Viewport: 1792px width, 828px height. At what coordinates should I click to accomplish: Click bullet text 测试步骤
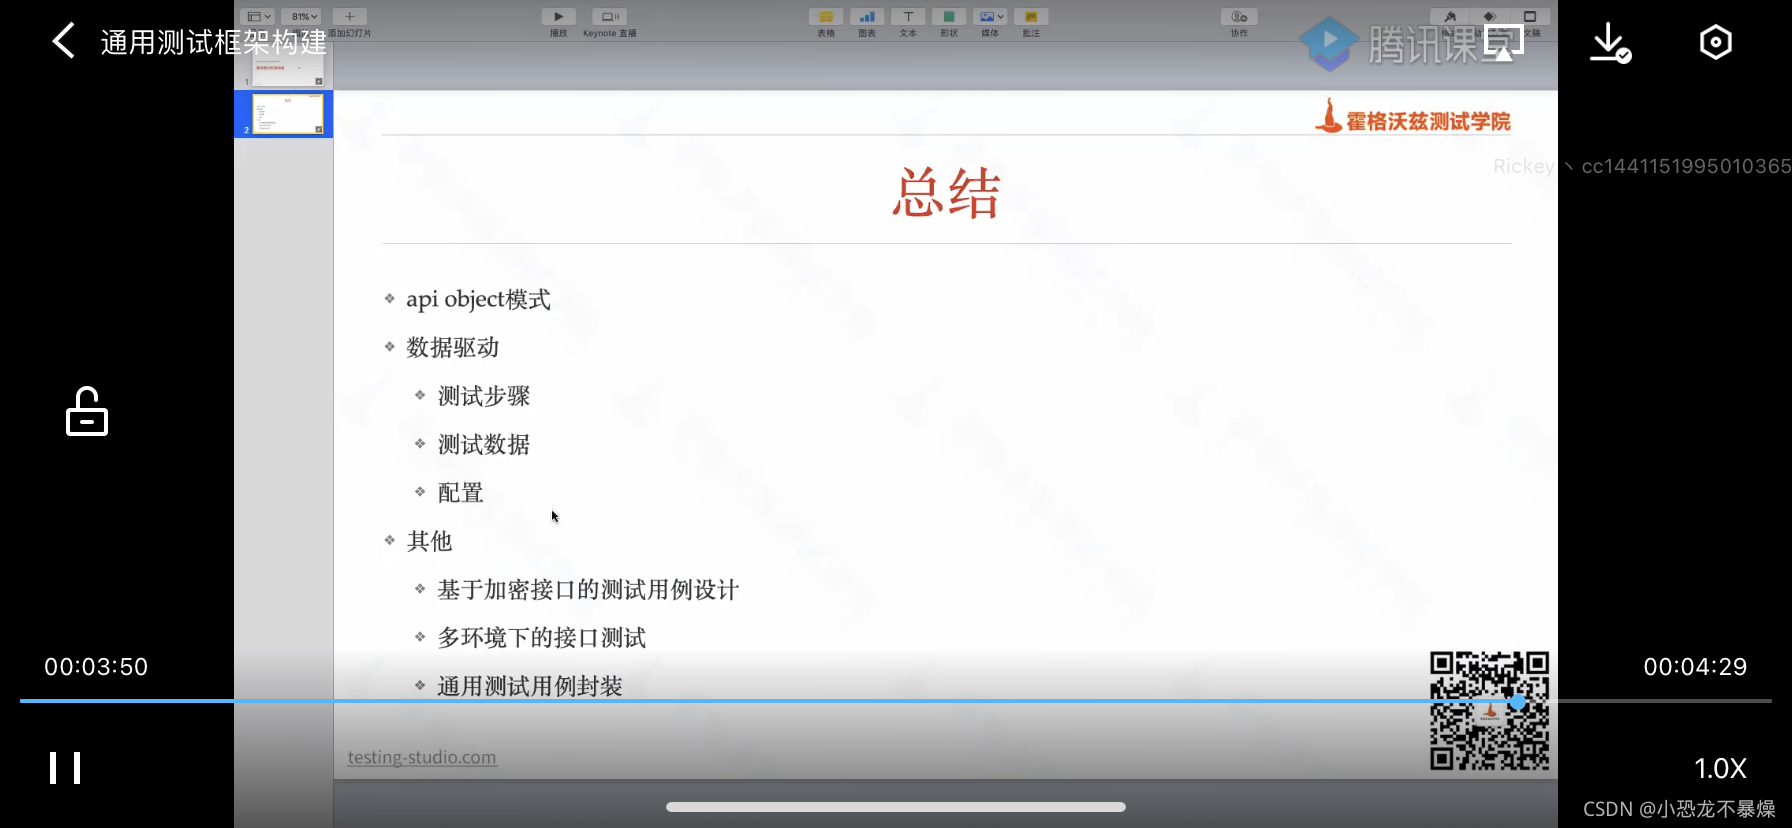tap(484, 396)
